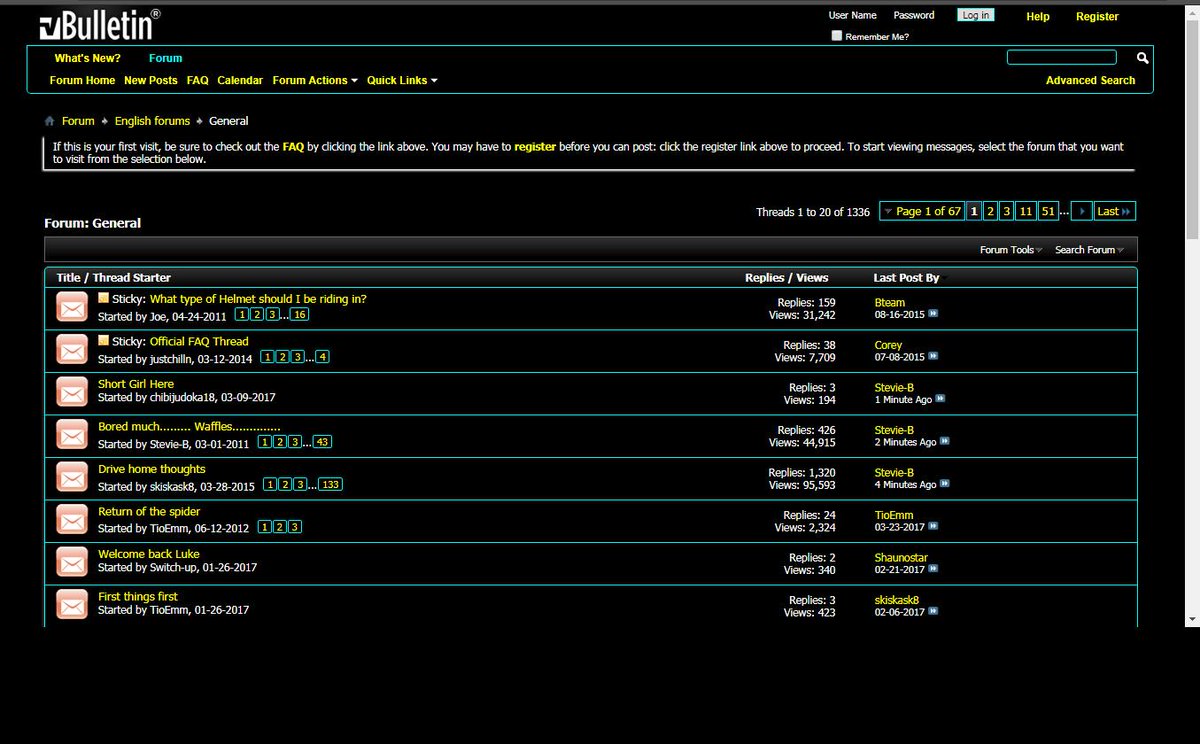The image size is (1200, 744).
Task: Open Shaunostar last poster link
Action: coord(901,557)
